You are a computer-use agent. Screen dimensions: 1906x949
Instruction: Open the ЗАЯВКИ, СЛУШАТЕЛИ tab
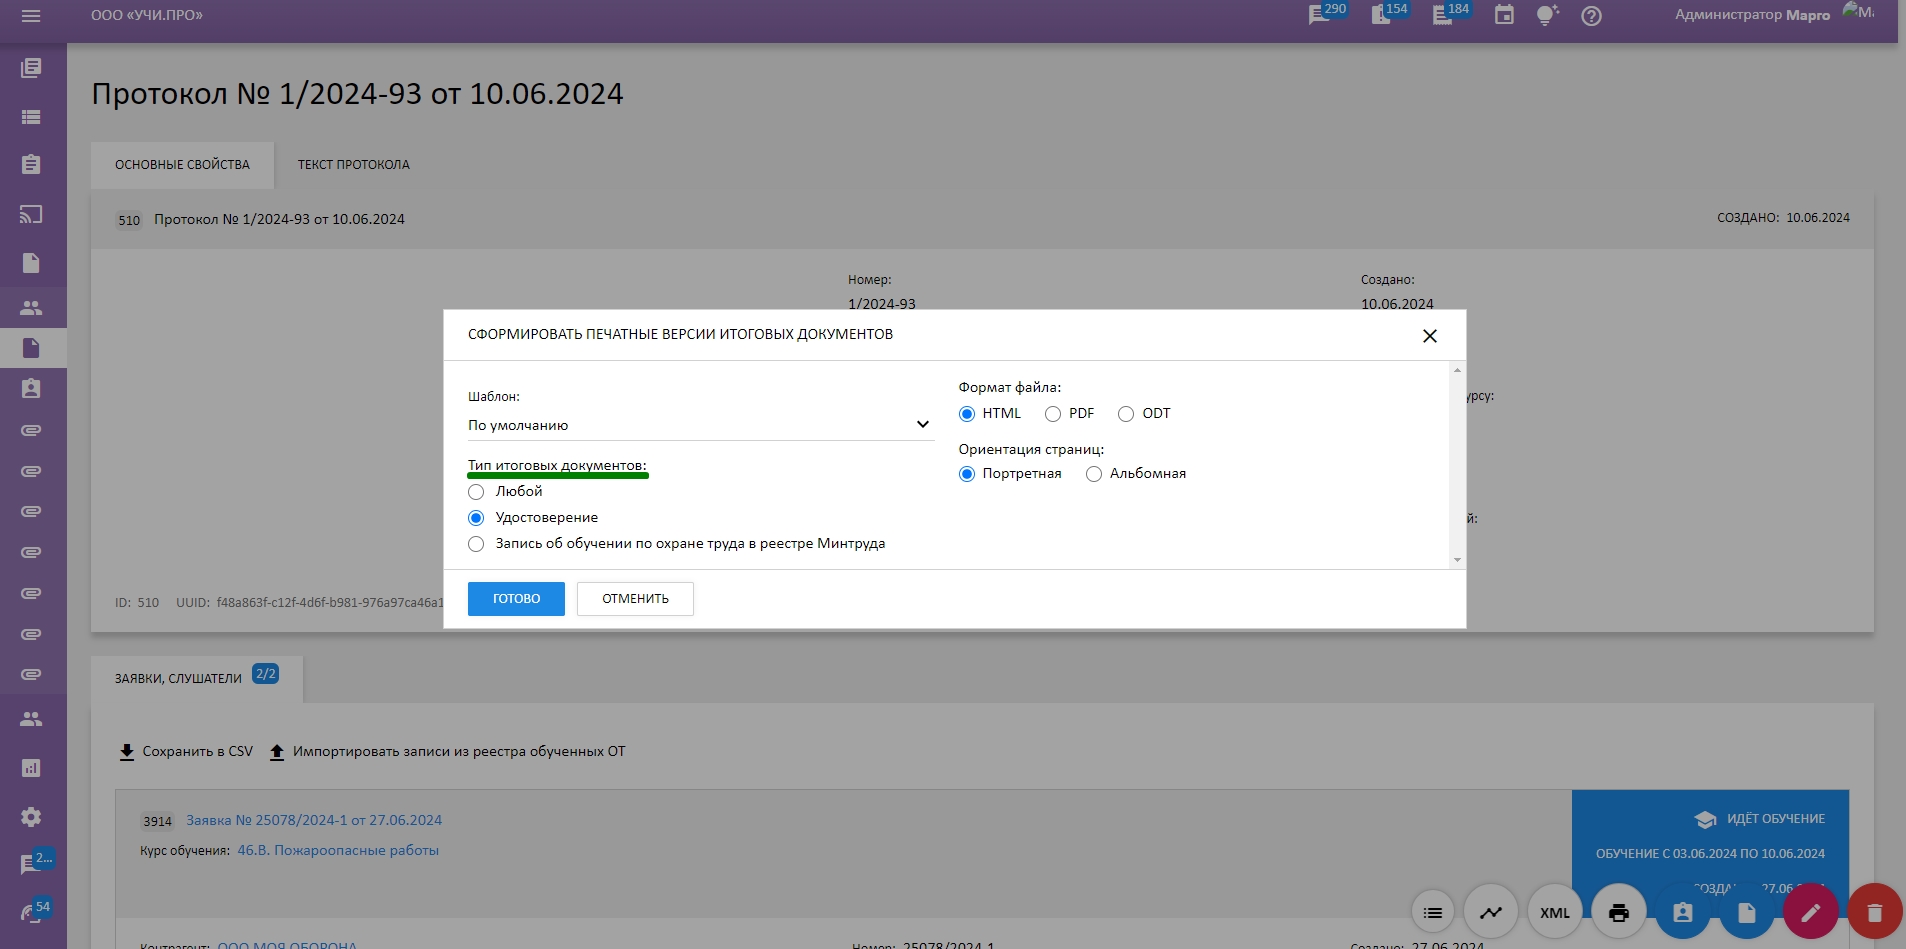[197, 678]
